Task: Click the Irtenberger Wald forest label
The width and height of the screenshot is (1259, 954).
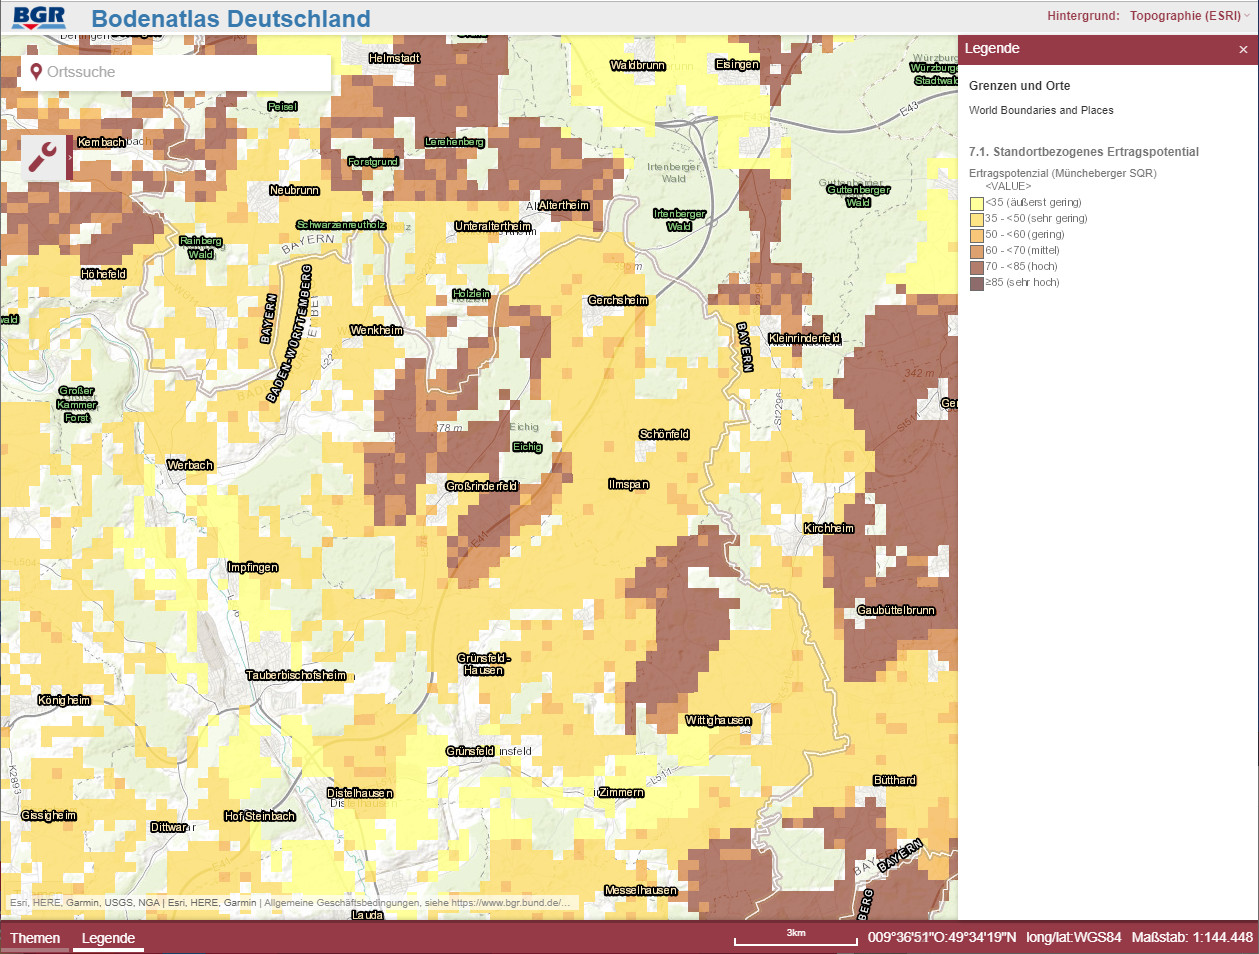Action: 680,220
